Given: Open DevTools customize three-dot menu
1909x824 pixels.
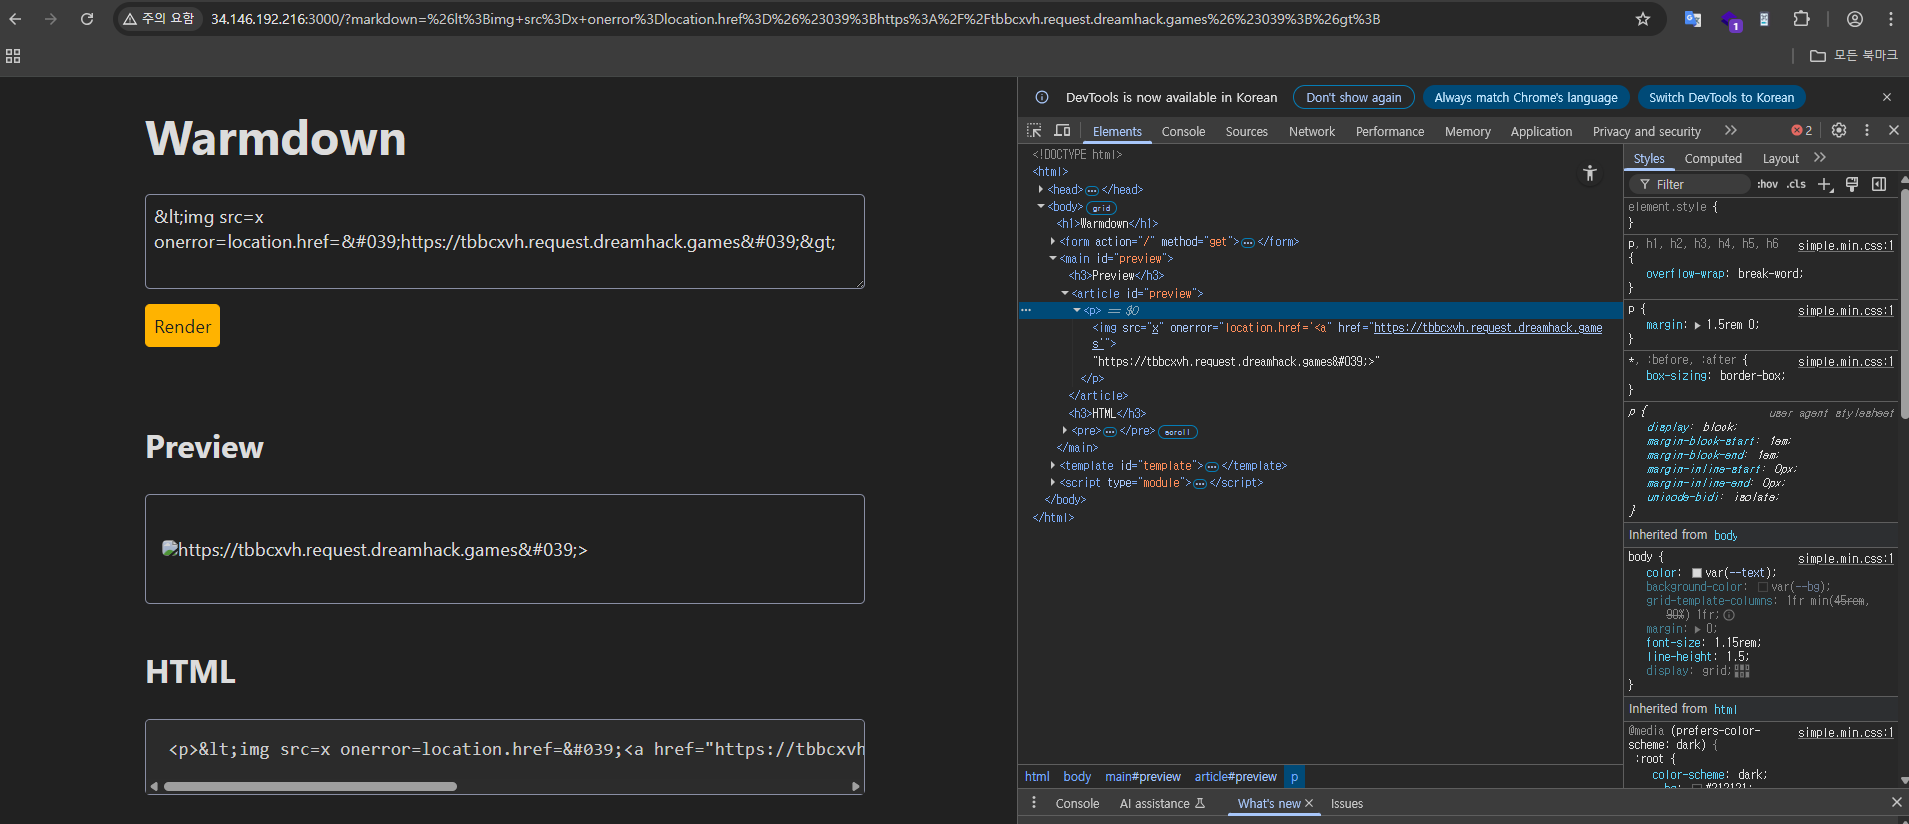Looking at the screenshot, I should tap(1866, 130).
